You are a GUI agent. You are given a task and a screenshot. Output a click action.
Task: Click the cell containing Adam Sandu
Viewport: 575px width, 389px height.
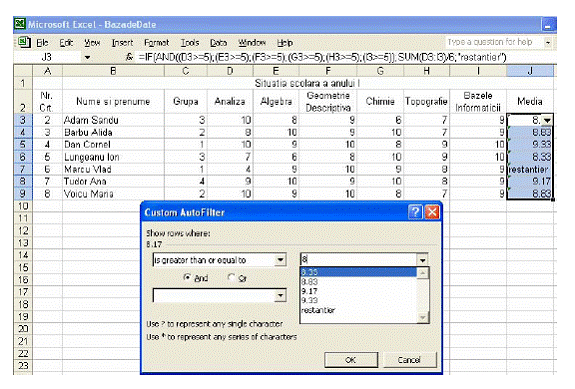(113, 120)
